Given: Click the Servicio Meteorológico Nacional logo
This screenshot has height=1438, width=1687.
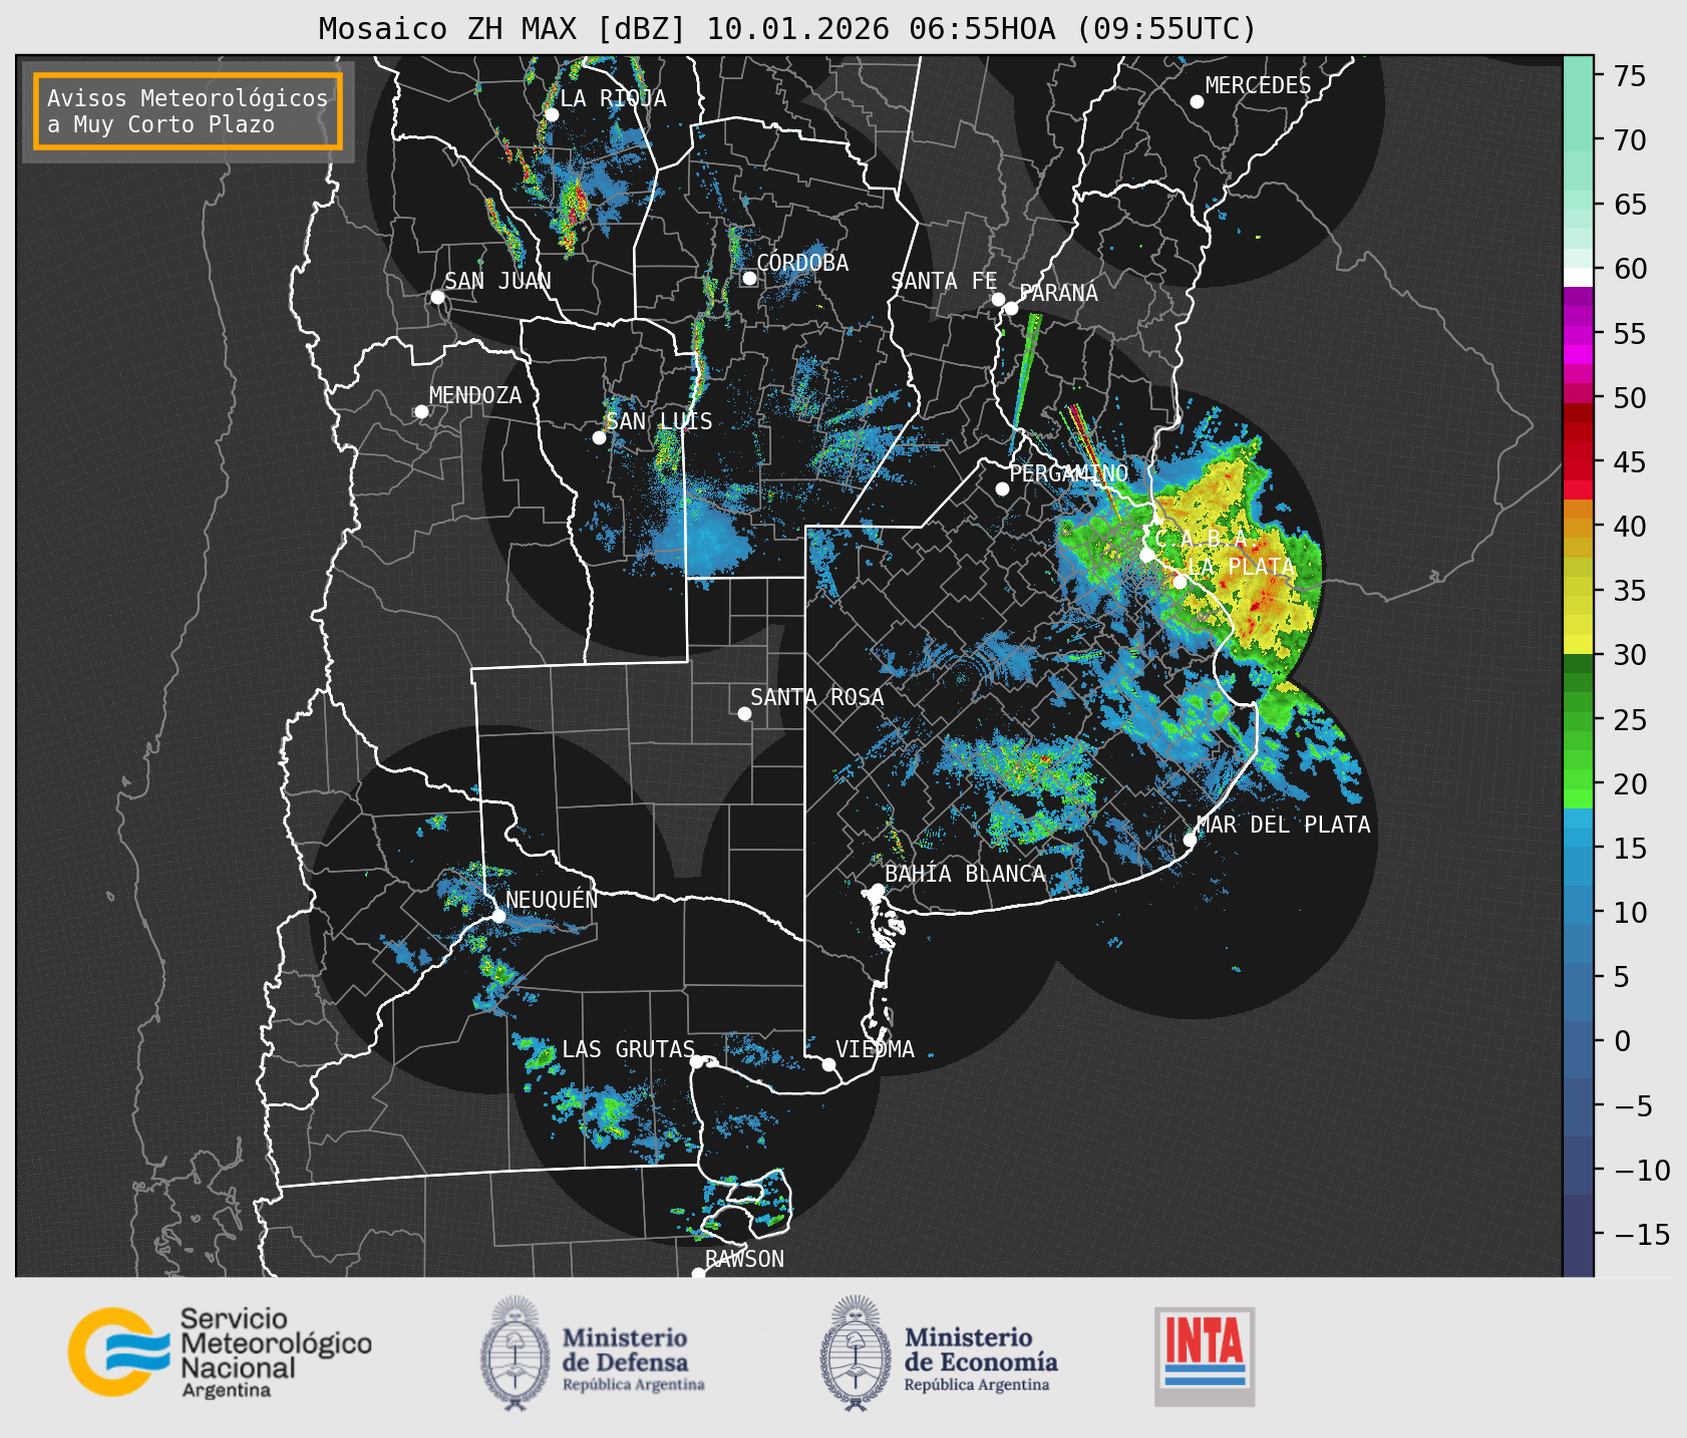Looking at the screenshot, I should (x=219, y=1352).
